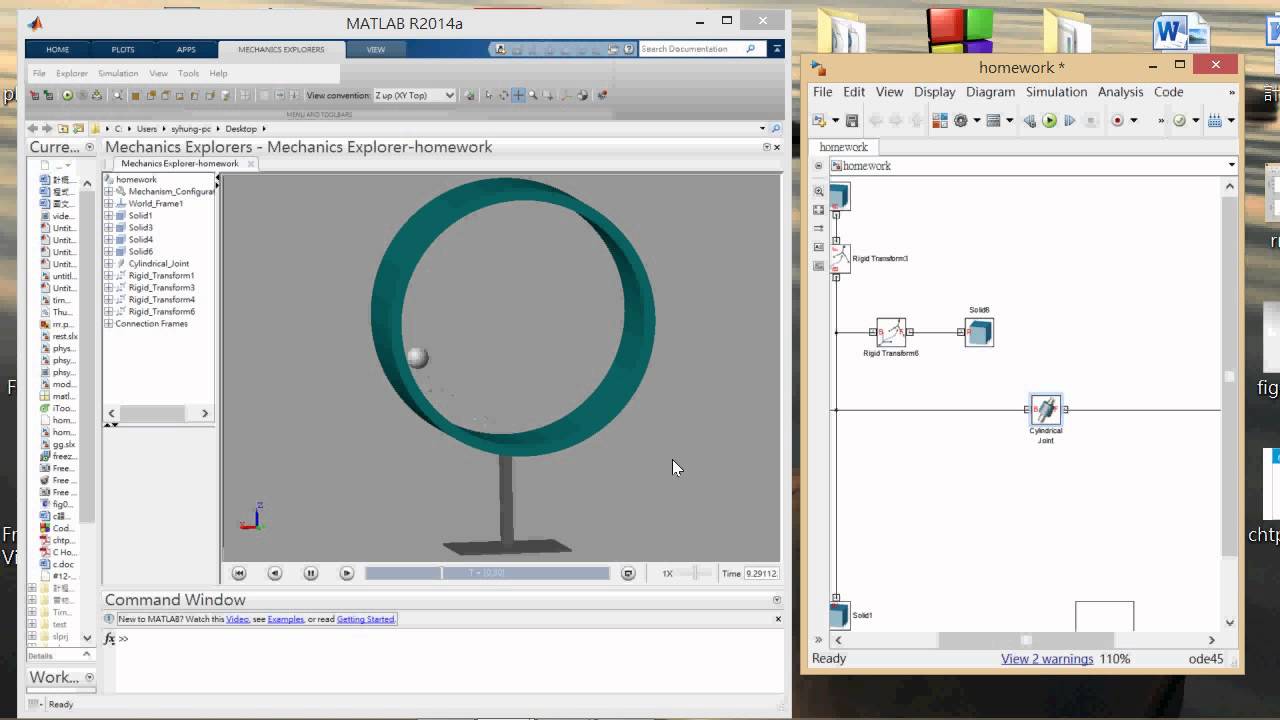This screenshot has height=720, width=1280.
Task: Play the mechanics animation
Action: [x=347, y=573]
